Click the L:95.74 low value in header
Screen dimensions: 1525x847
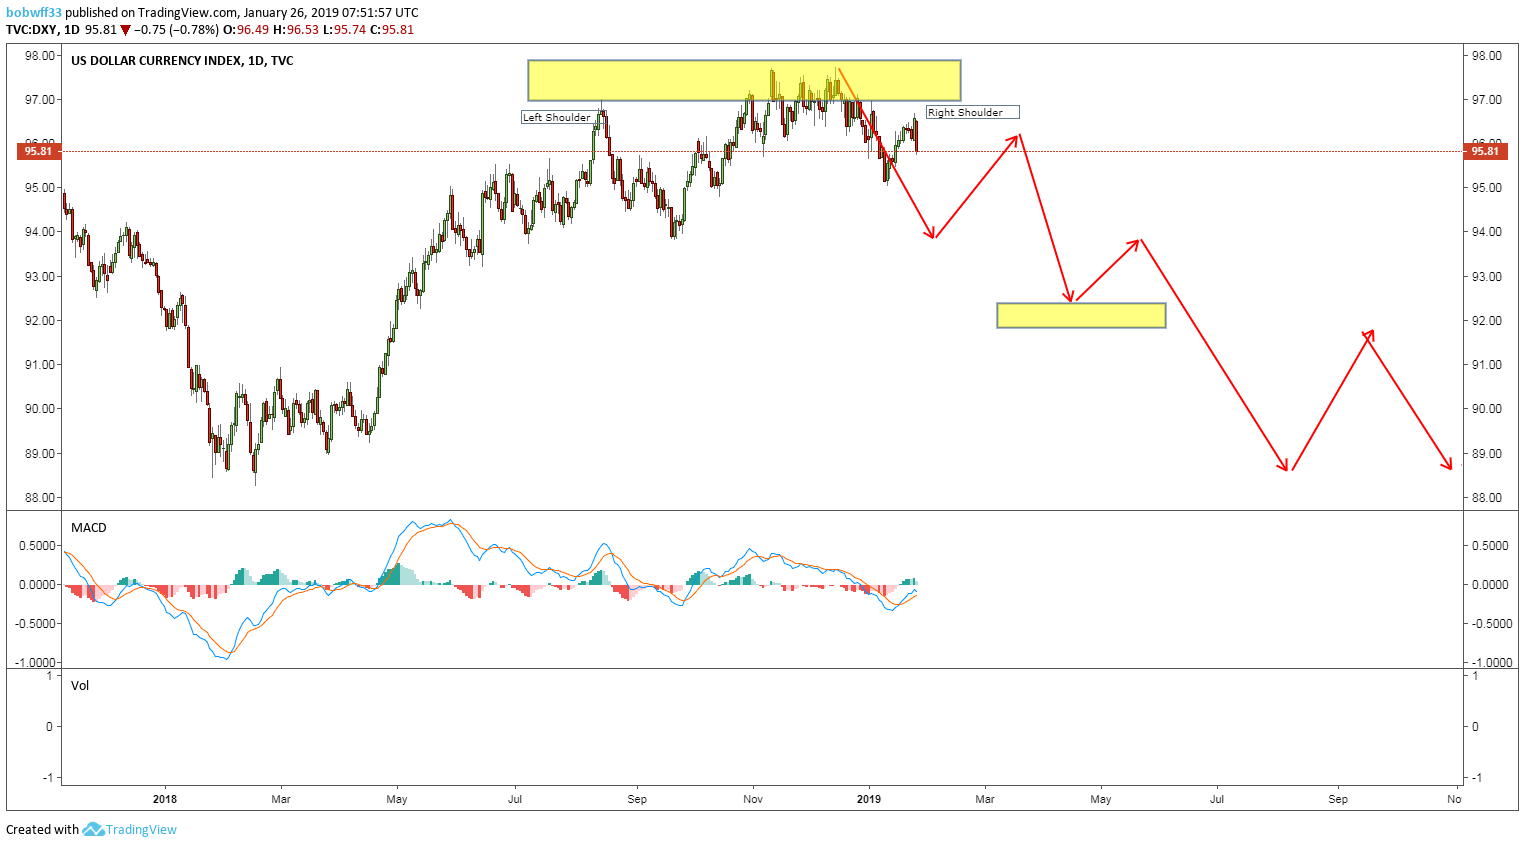(344, 29)
